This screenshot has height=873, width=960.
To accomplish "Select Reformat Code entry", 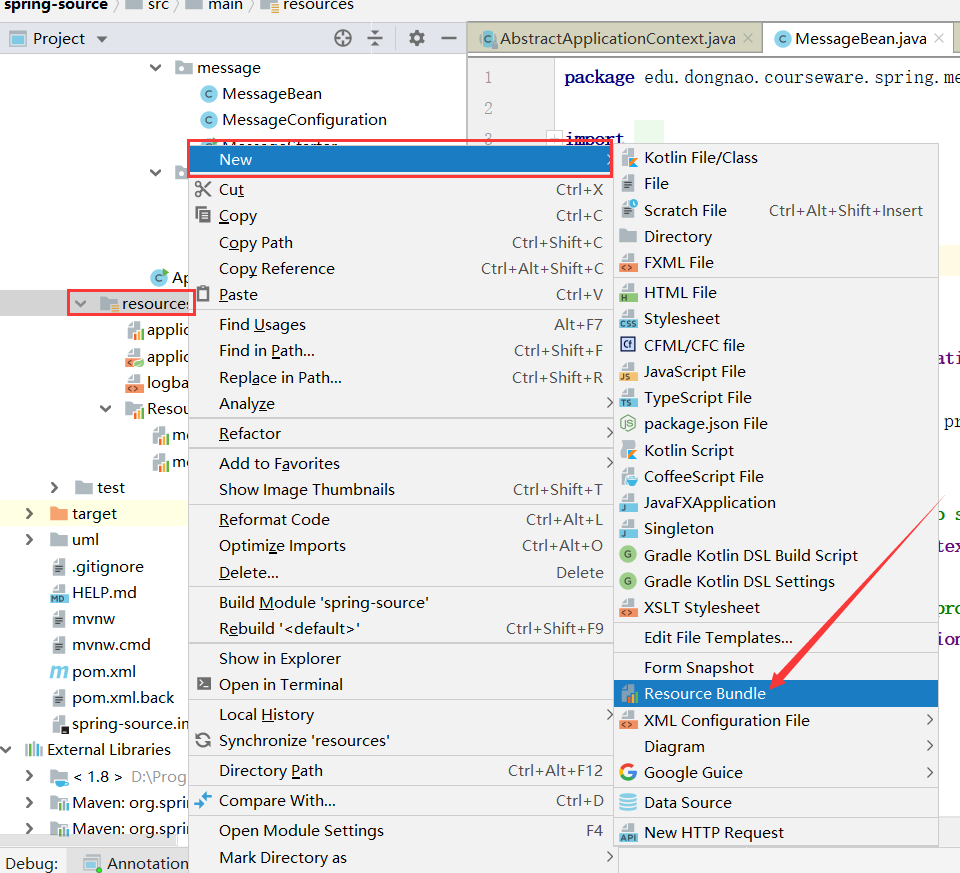I will pos(401,519).
